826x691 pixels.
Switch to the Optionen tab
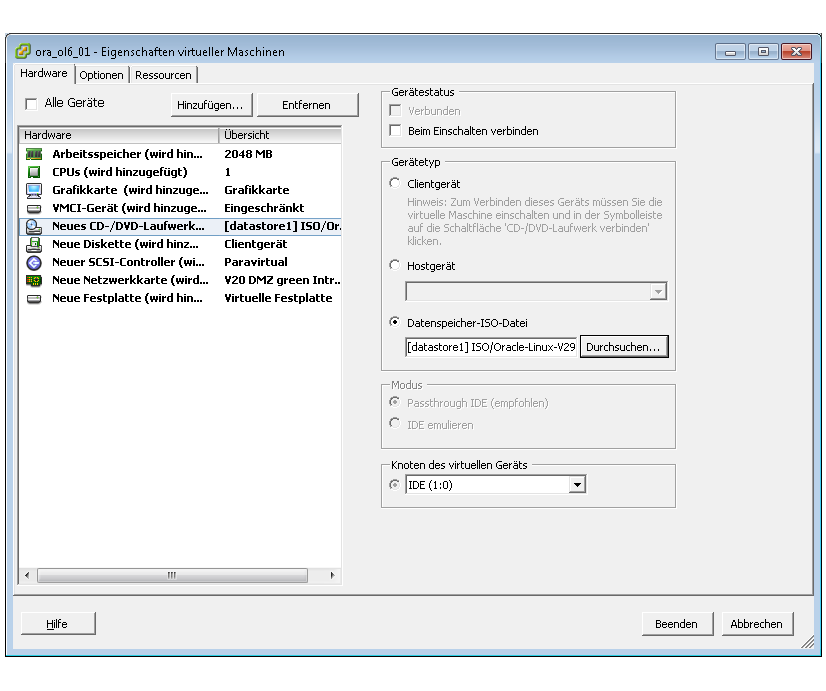[102, 75]
